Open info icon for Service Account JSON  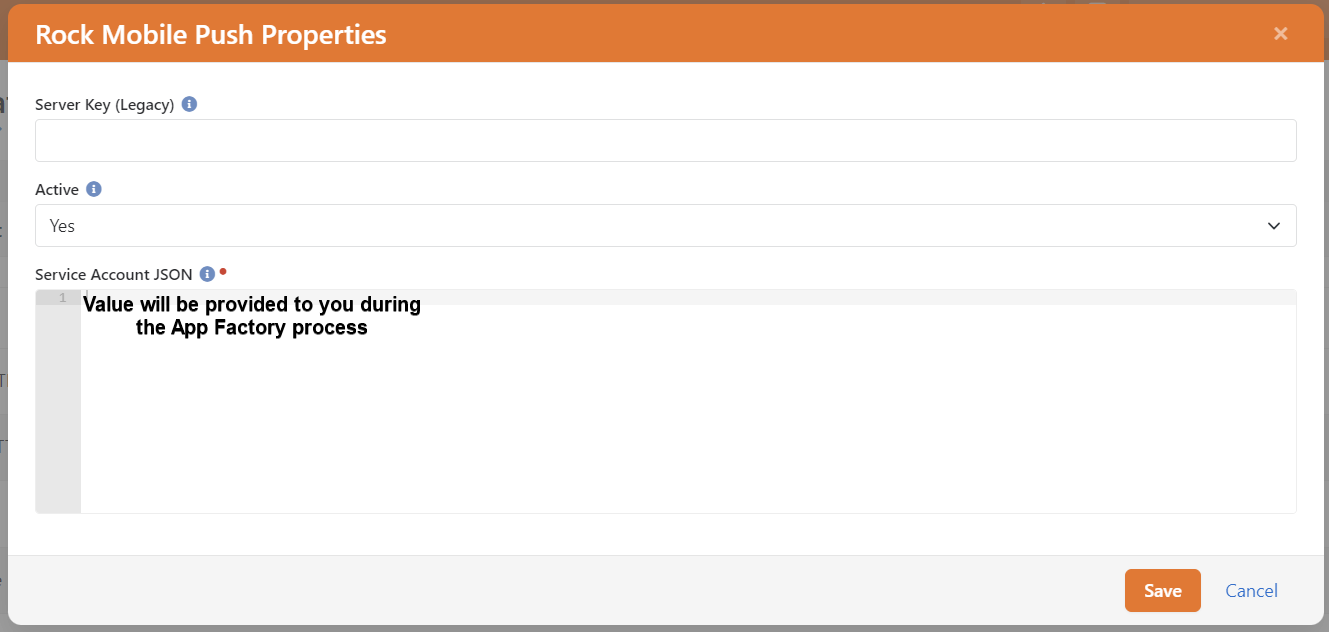pyautogui.click(x=207, y=274)
